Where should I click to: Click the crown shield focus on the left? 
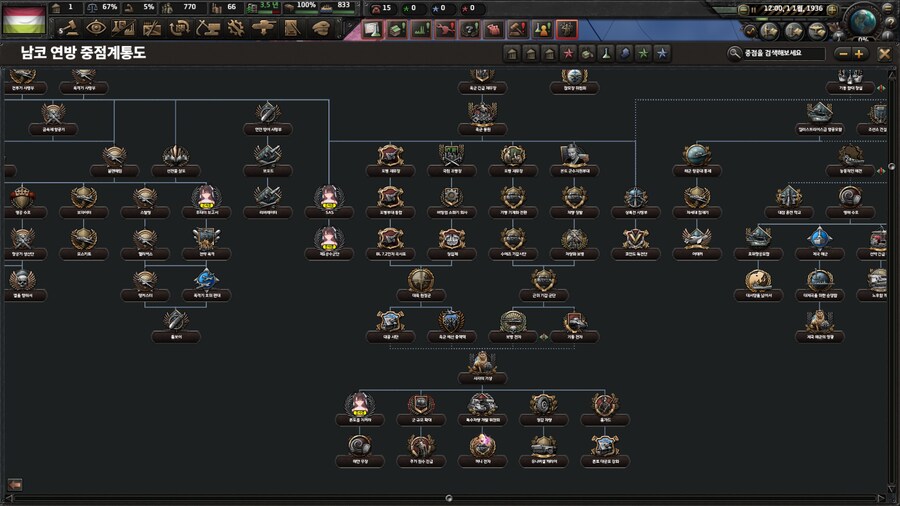click(22, 198)
